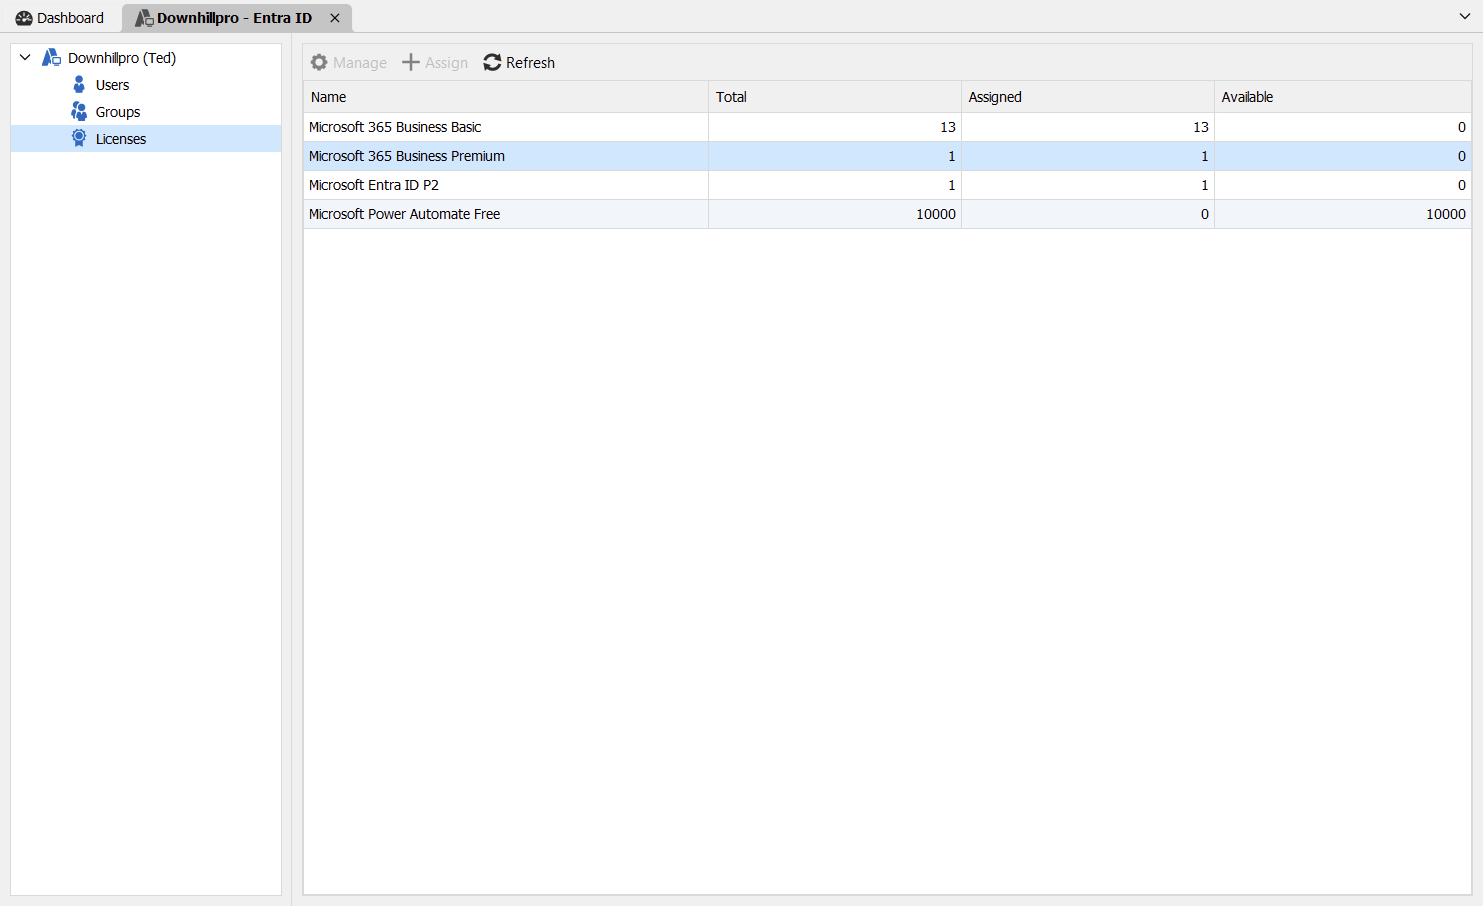Close the Downhillpro - Entra ID tab
This screenshot has height=906, width=1483.
pos(335,18)
